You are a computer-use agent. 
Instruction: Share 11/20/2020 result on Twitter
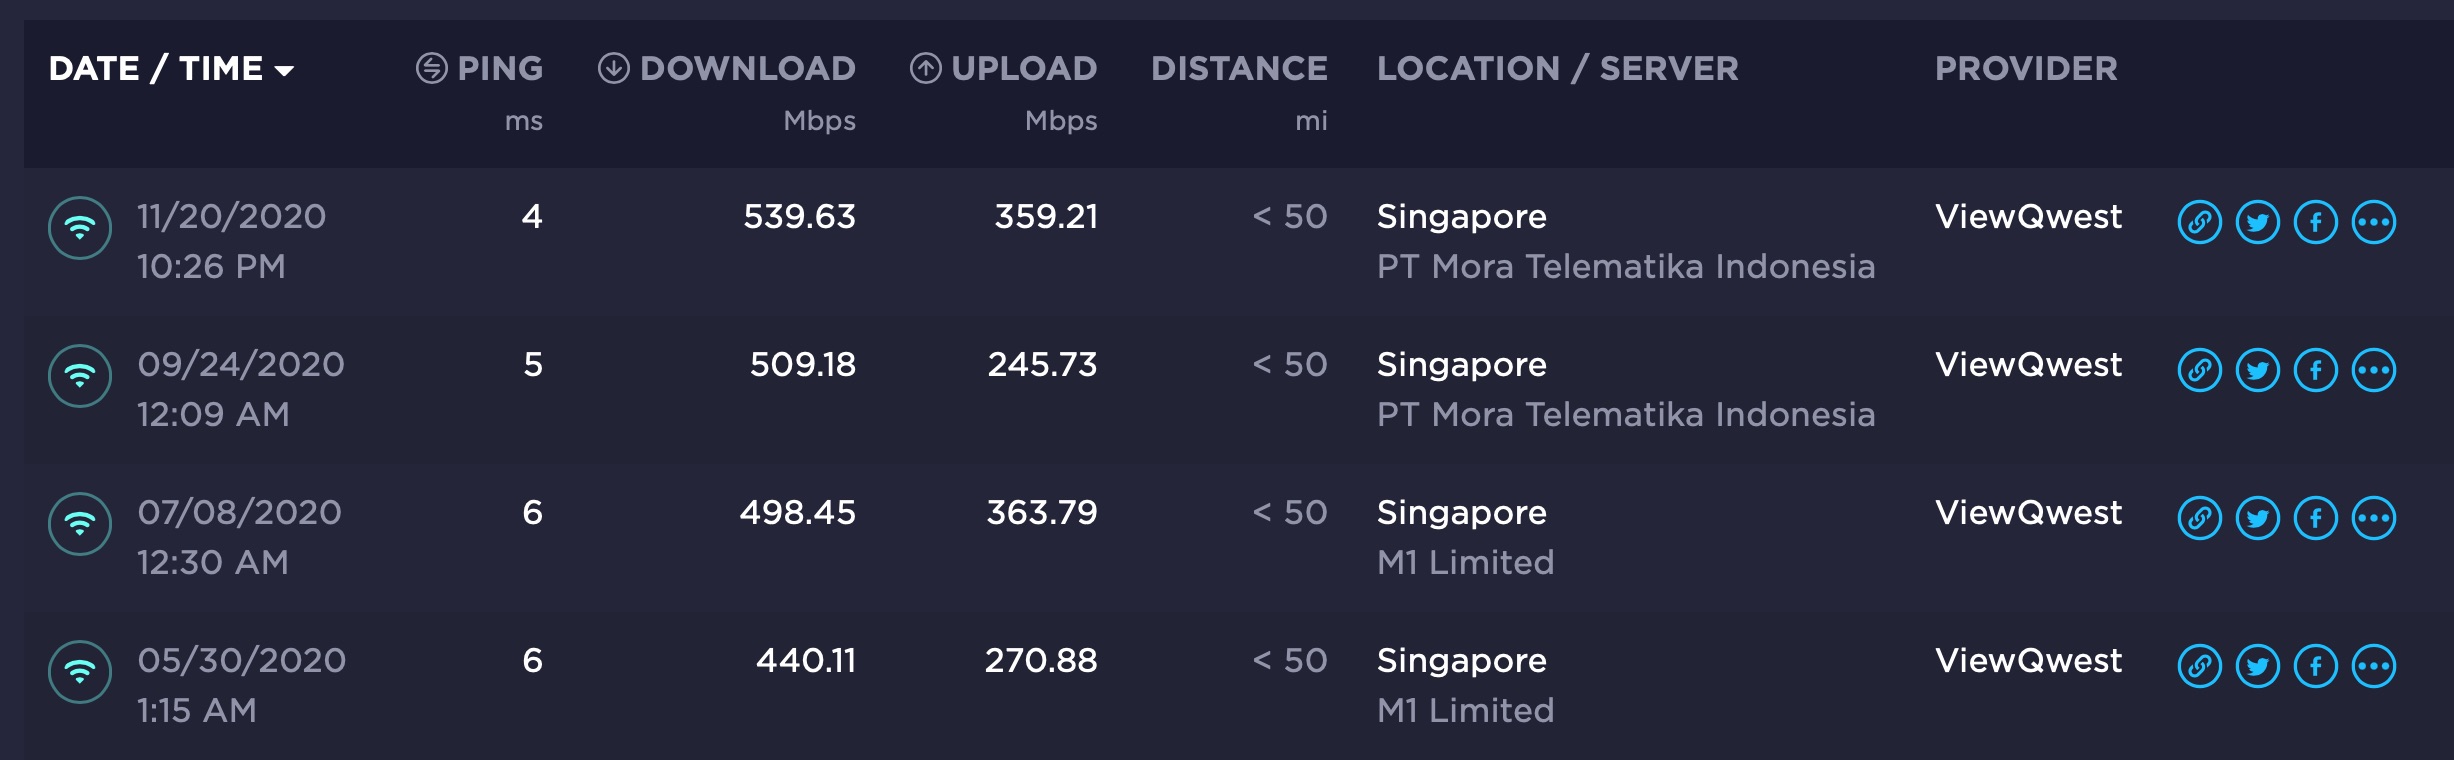click(2257, 222)
